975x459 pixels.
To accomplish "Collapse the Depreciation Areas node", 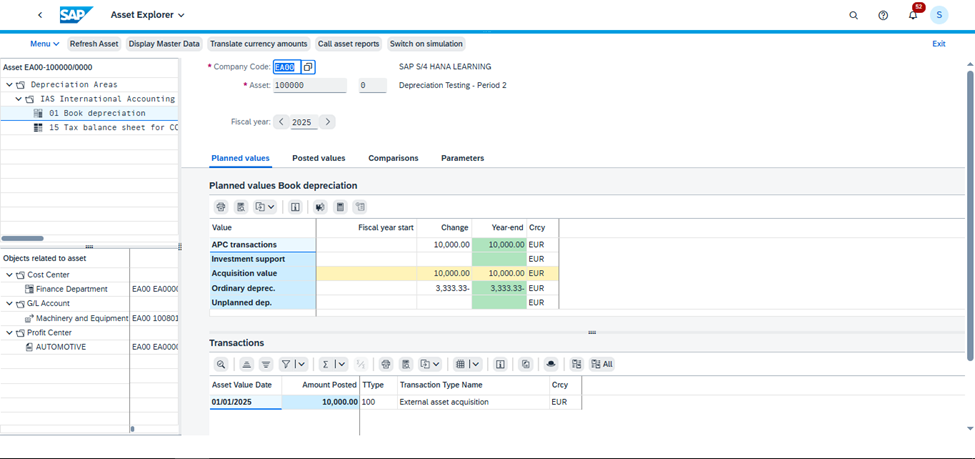I will point(9,85).
